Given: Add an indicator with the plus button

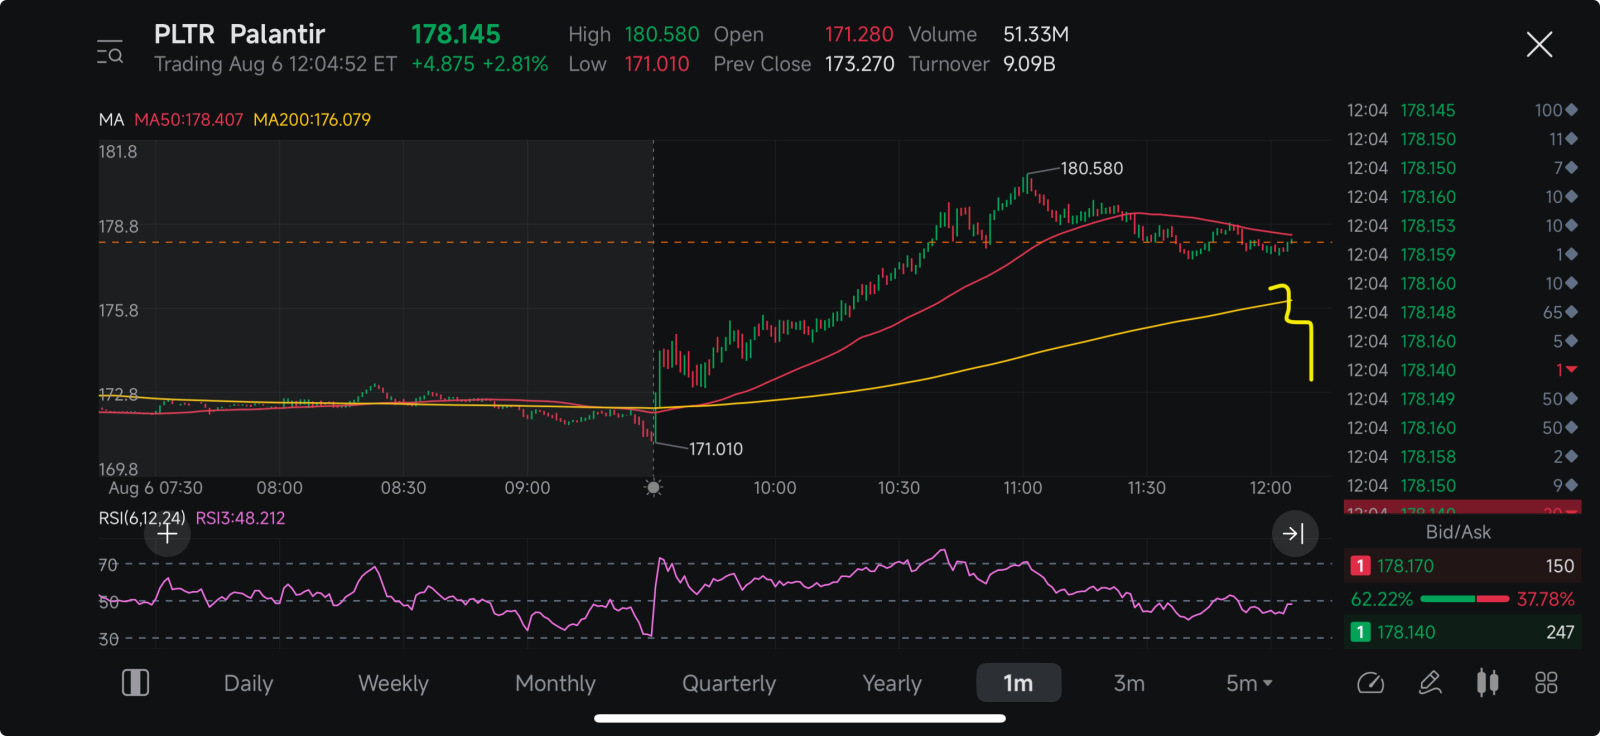Looking at the screenshot, I should [167, 534].
